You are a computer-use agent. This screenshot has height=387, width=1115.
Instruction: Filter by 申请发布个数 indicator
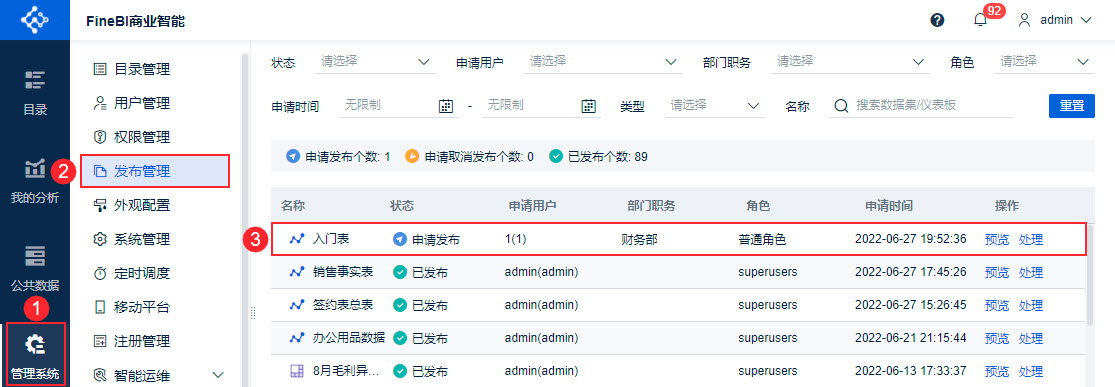point(338,157)
